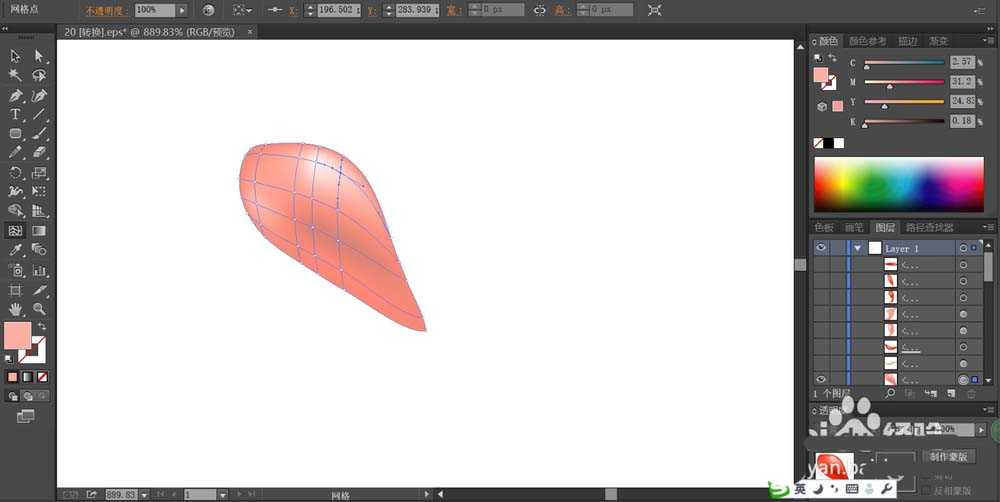Open the opacity 100% dropdown arrow
1000x502 pixels.
pos(181,10)
